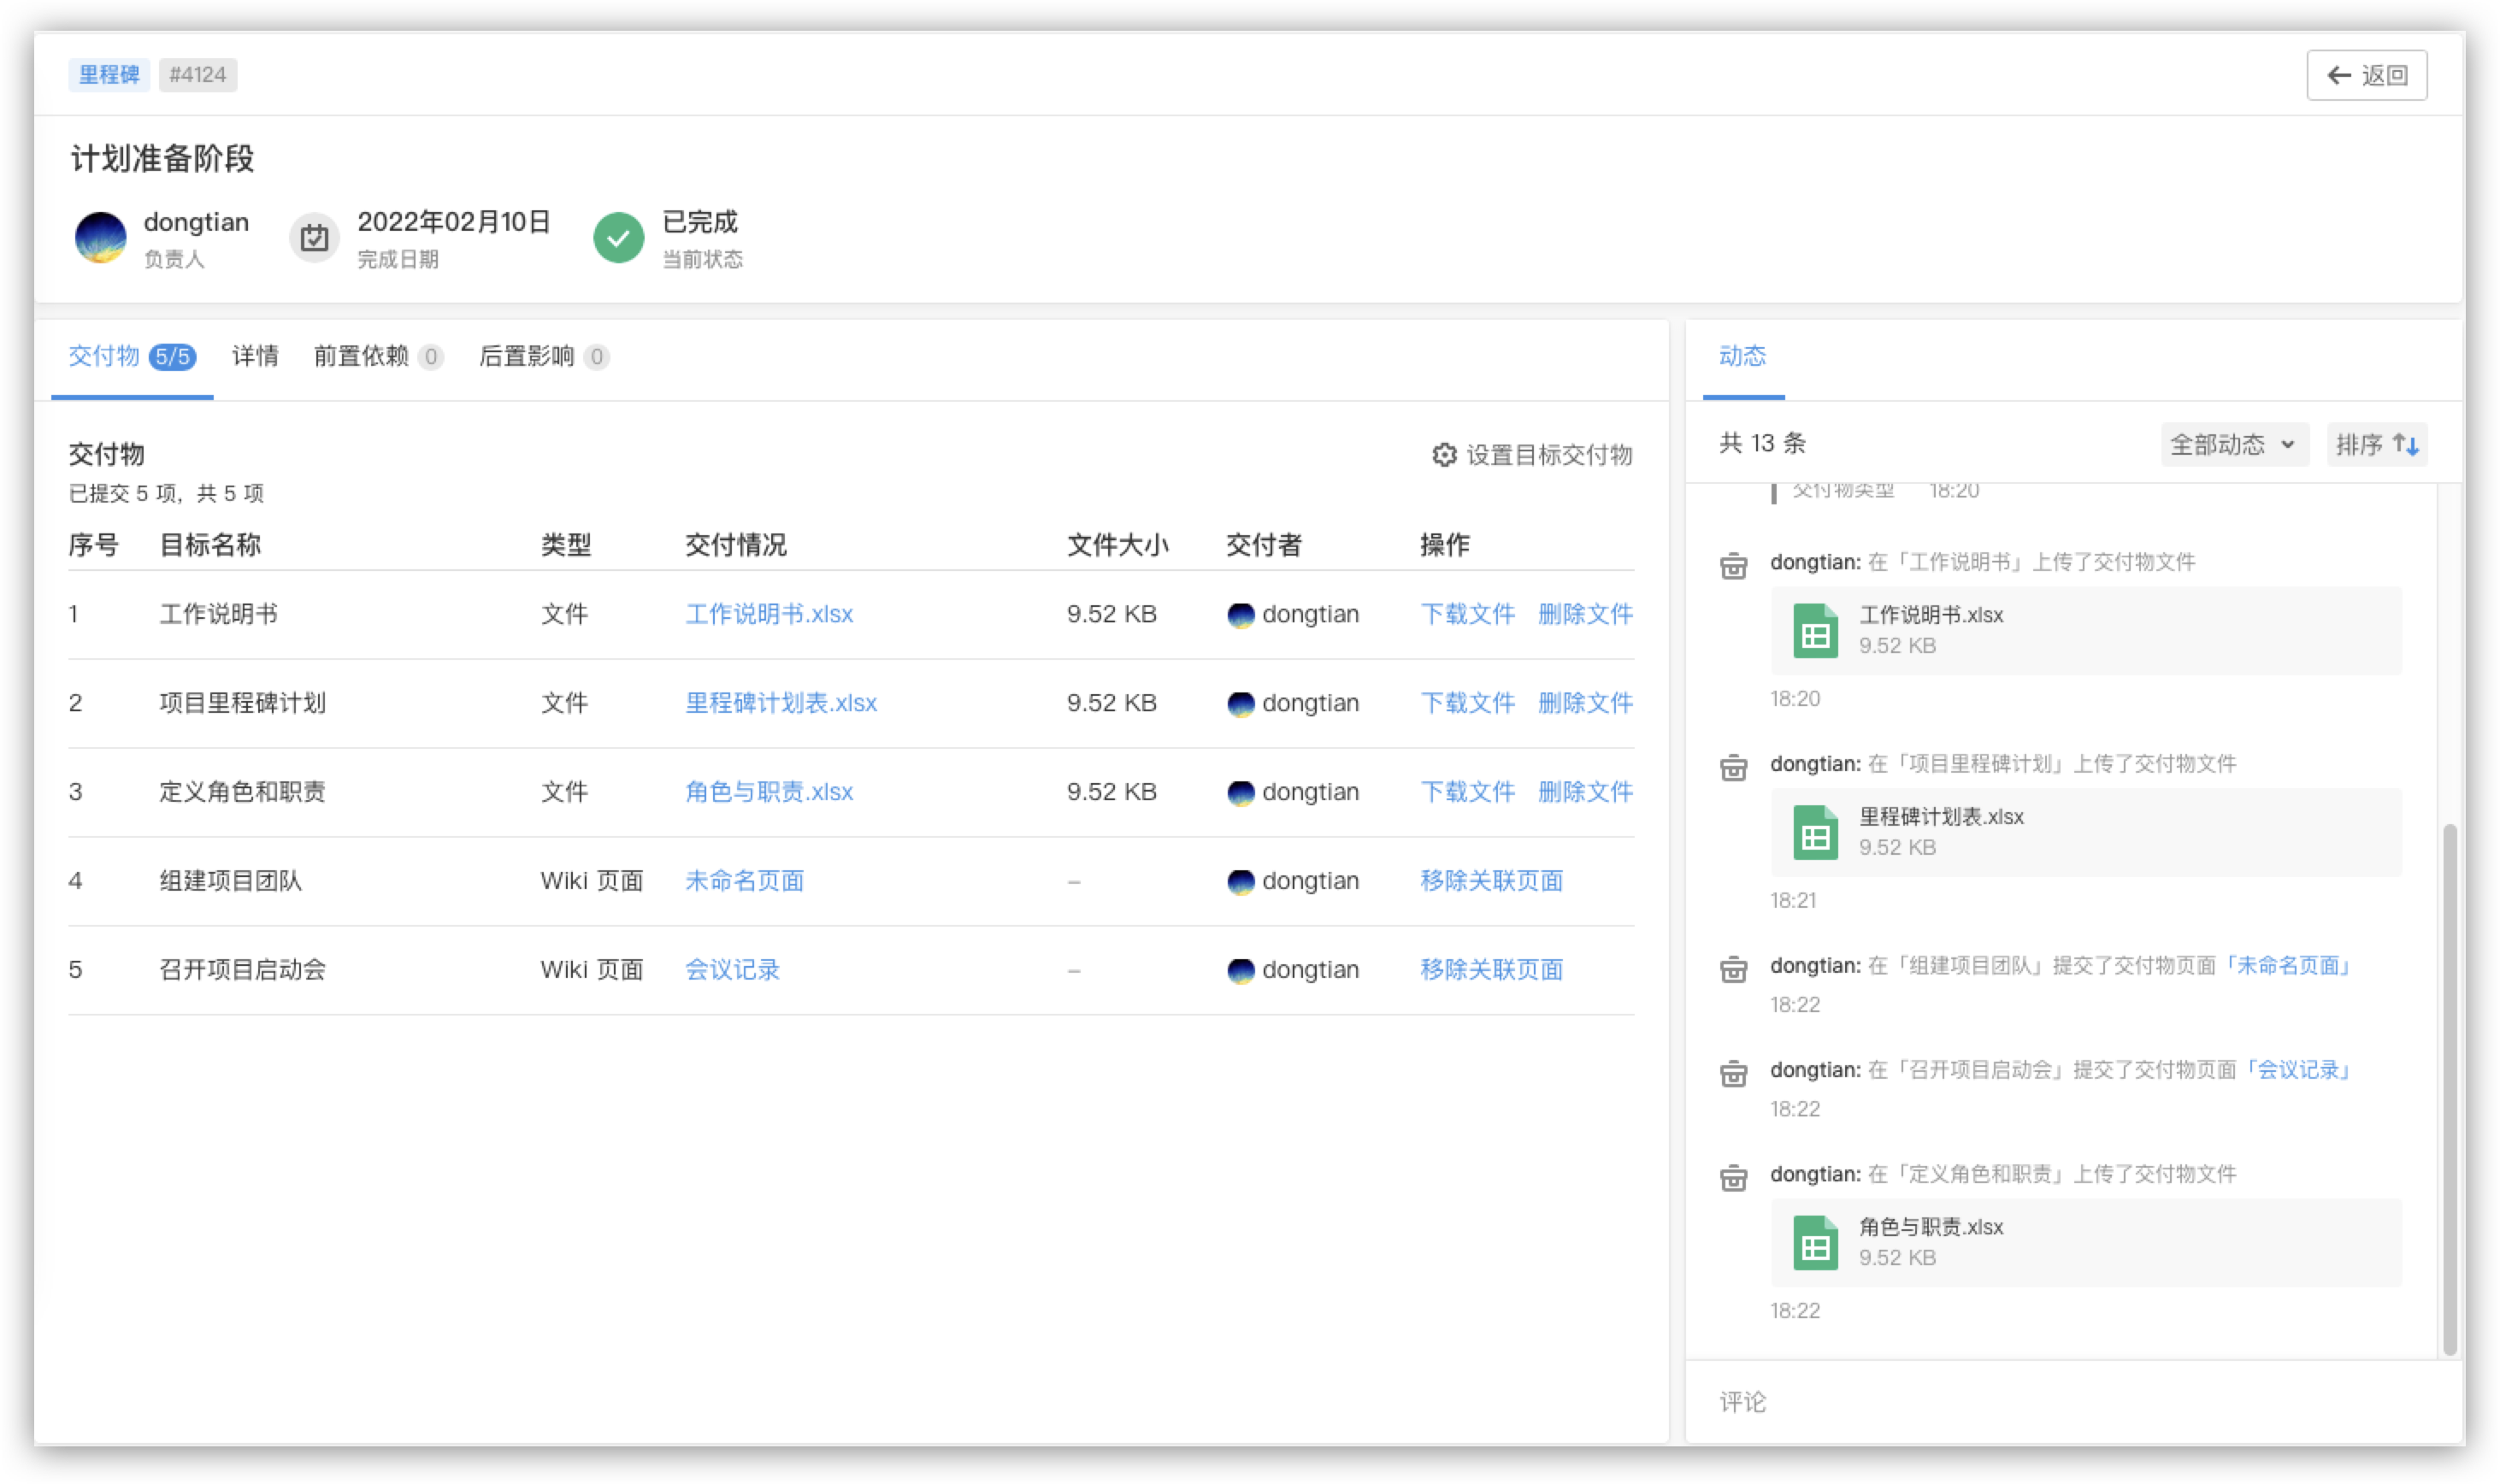Click the 里程碑 type tag at the top
Screen dimensions: 2500x1484
(109, 75)
